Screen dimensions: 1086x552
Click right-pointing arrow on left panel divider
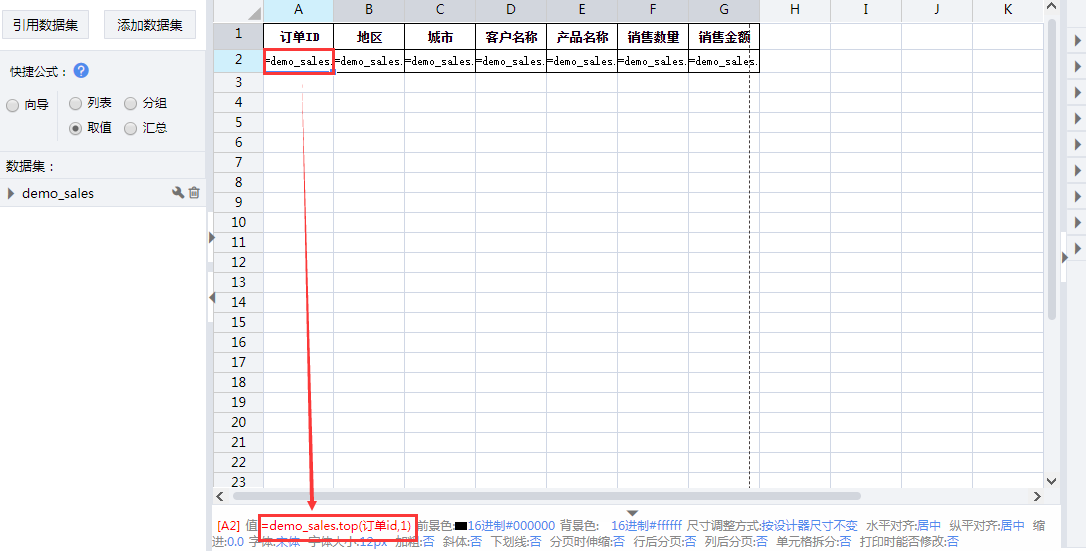(210, 238)
